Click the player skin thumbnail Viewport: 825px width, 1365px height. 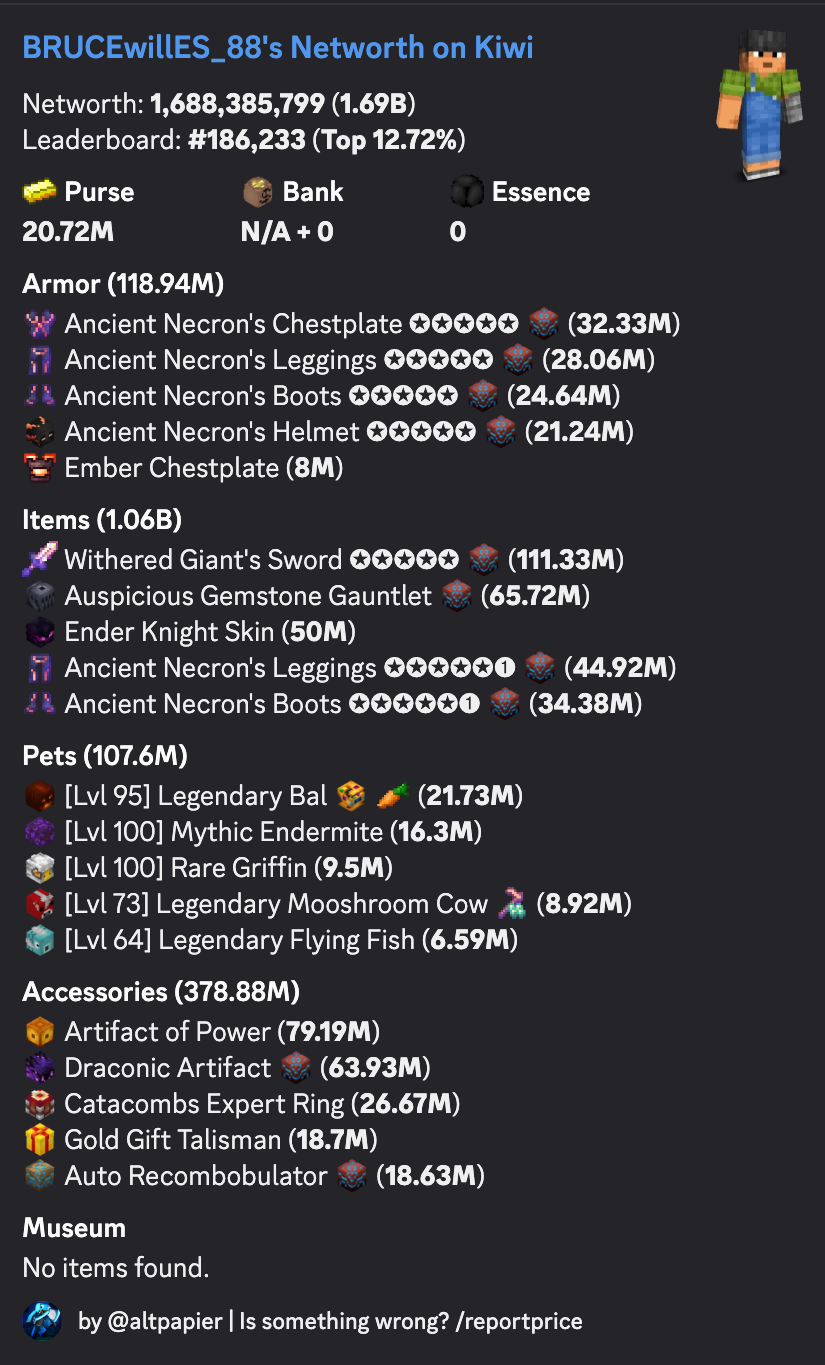tap(761, 105)
